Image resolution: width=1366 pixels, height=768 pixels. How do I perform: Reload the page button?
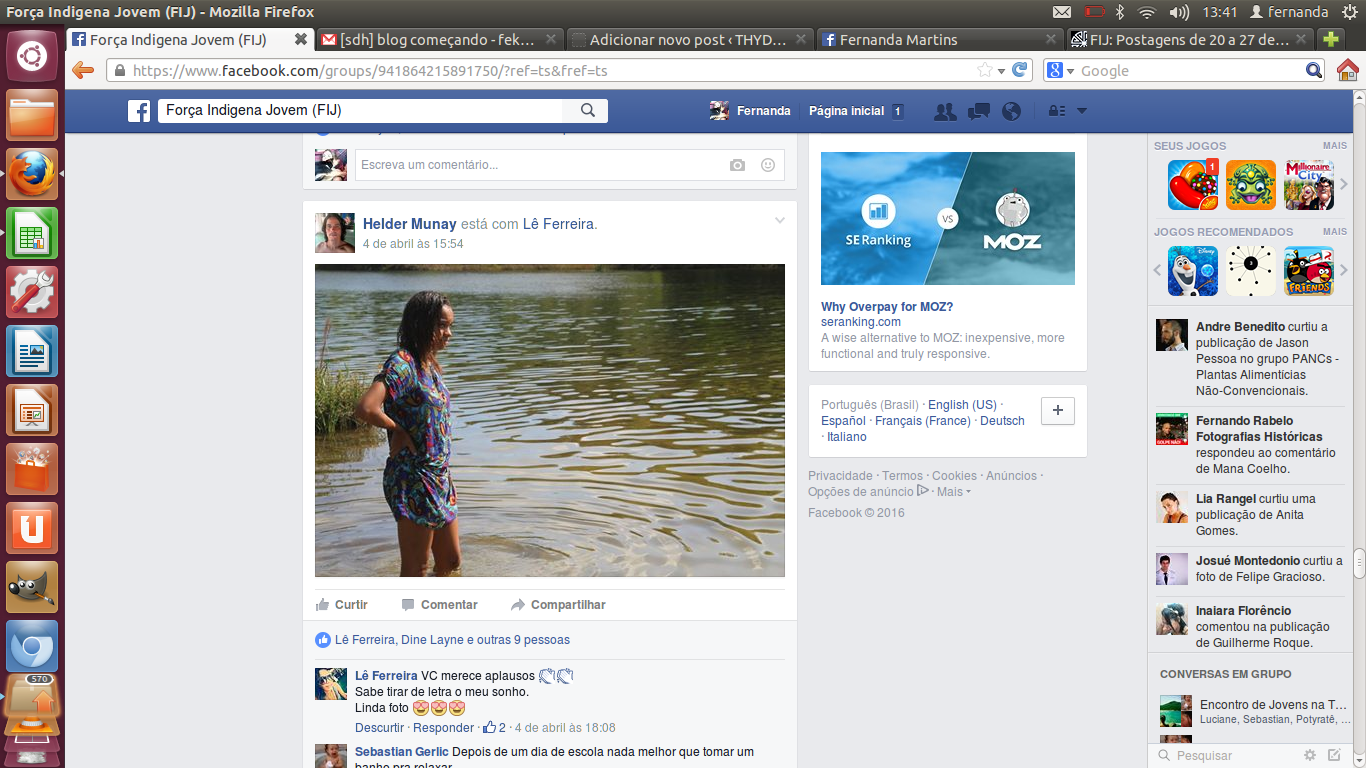pyautogui.click(x=1020, y=70)
